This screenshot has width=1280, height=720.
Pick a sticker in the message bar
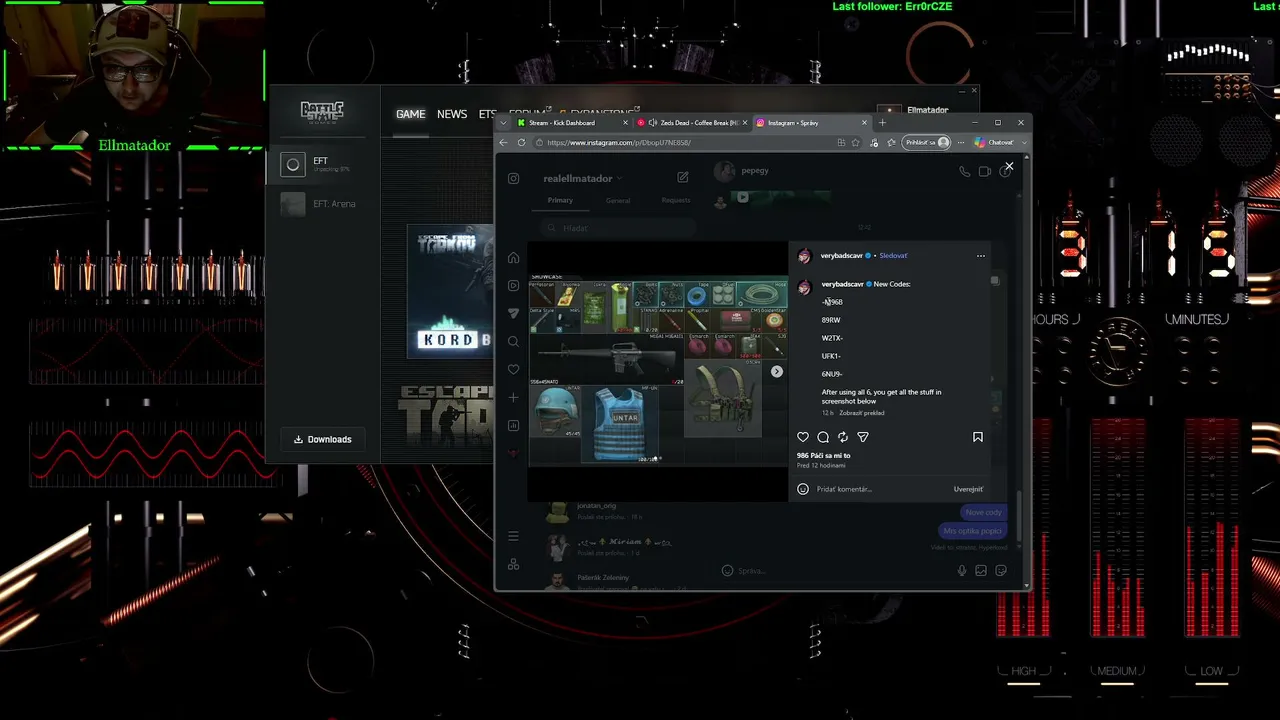[1000, 571]
